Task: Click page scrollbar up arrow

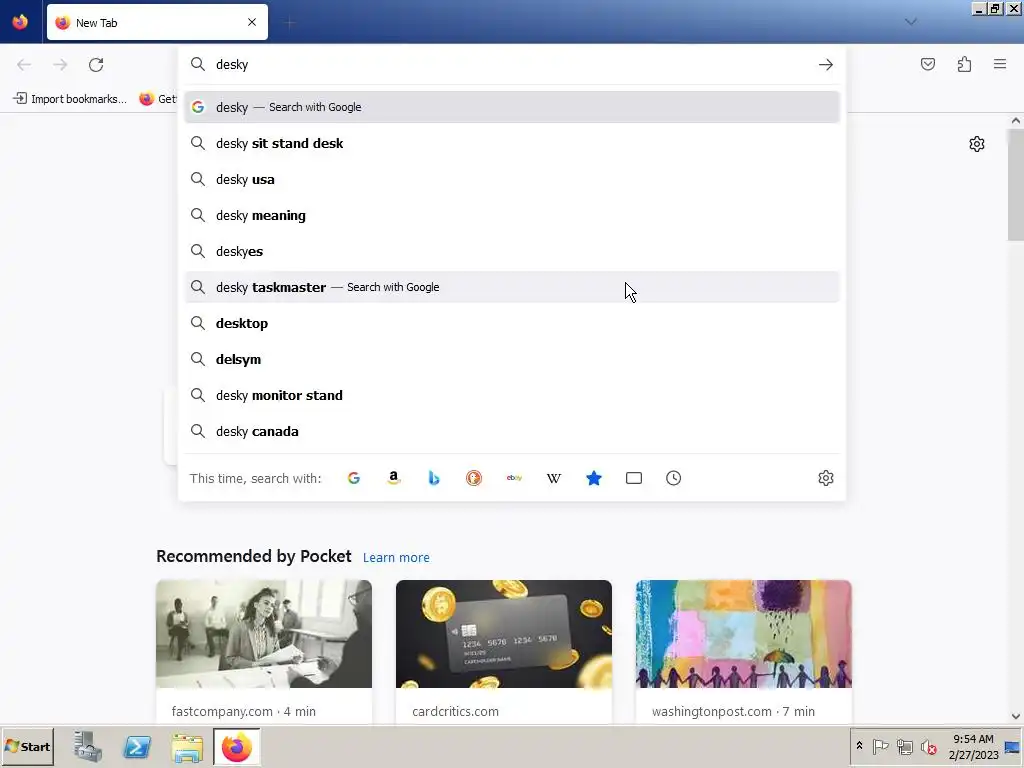Action: [x=1016, y=121]
